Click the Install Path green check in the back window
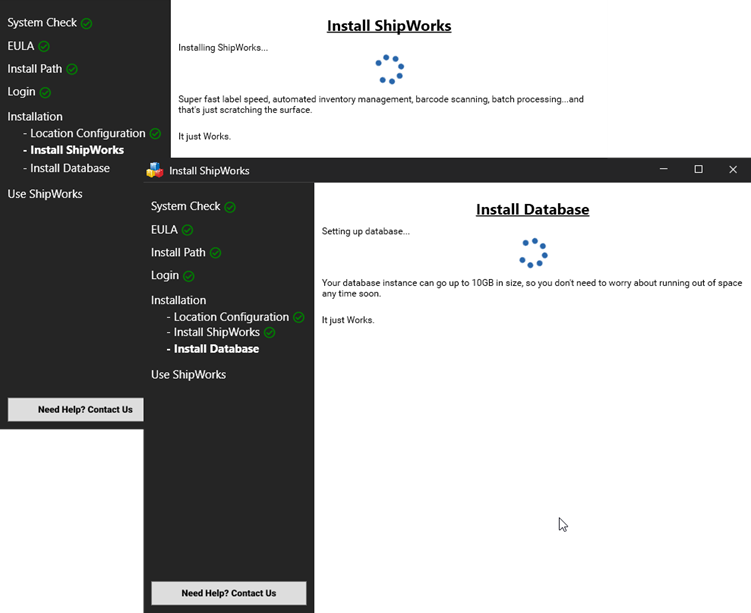The image size is (751, 613). [72, 69]
